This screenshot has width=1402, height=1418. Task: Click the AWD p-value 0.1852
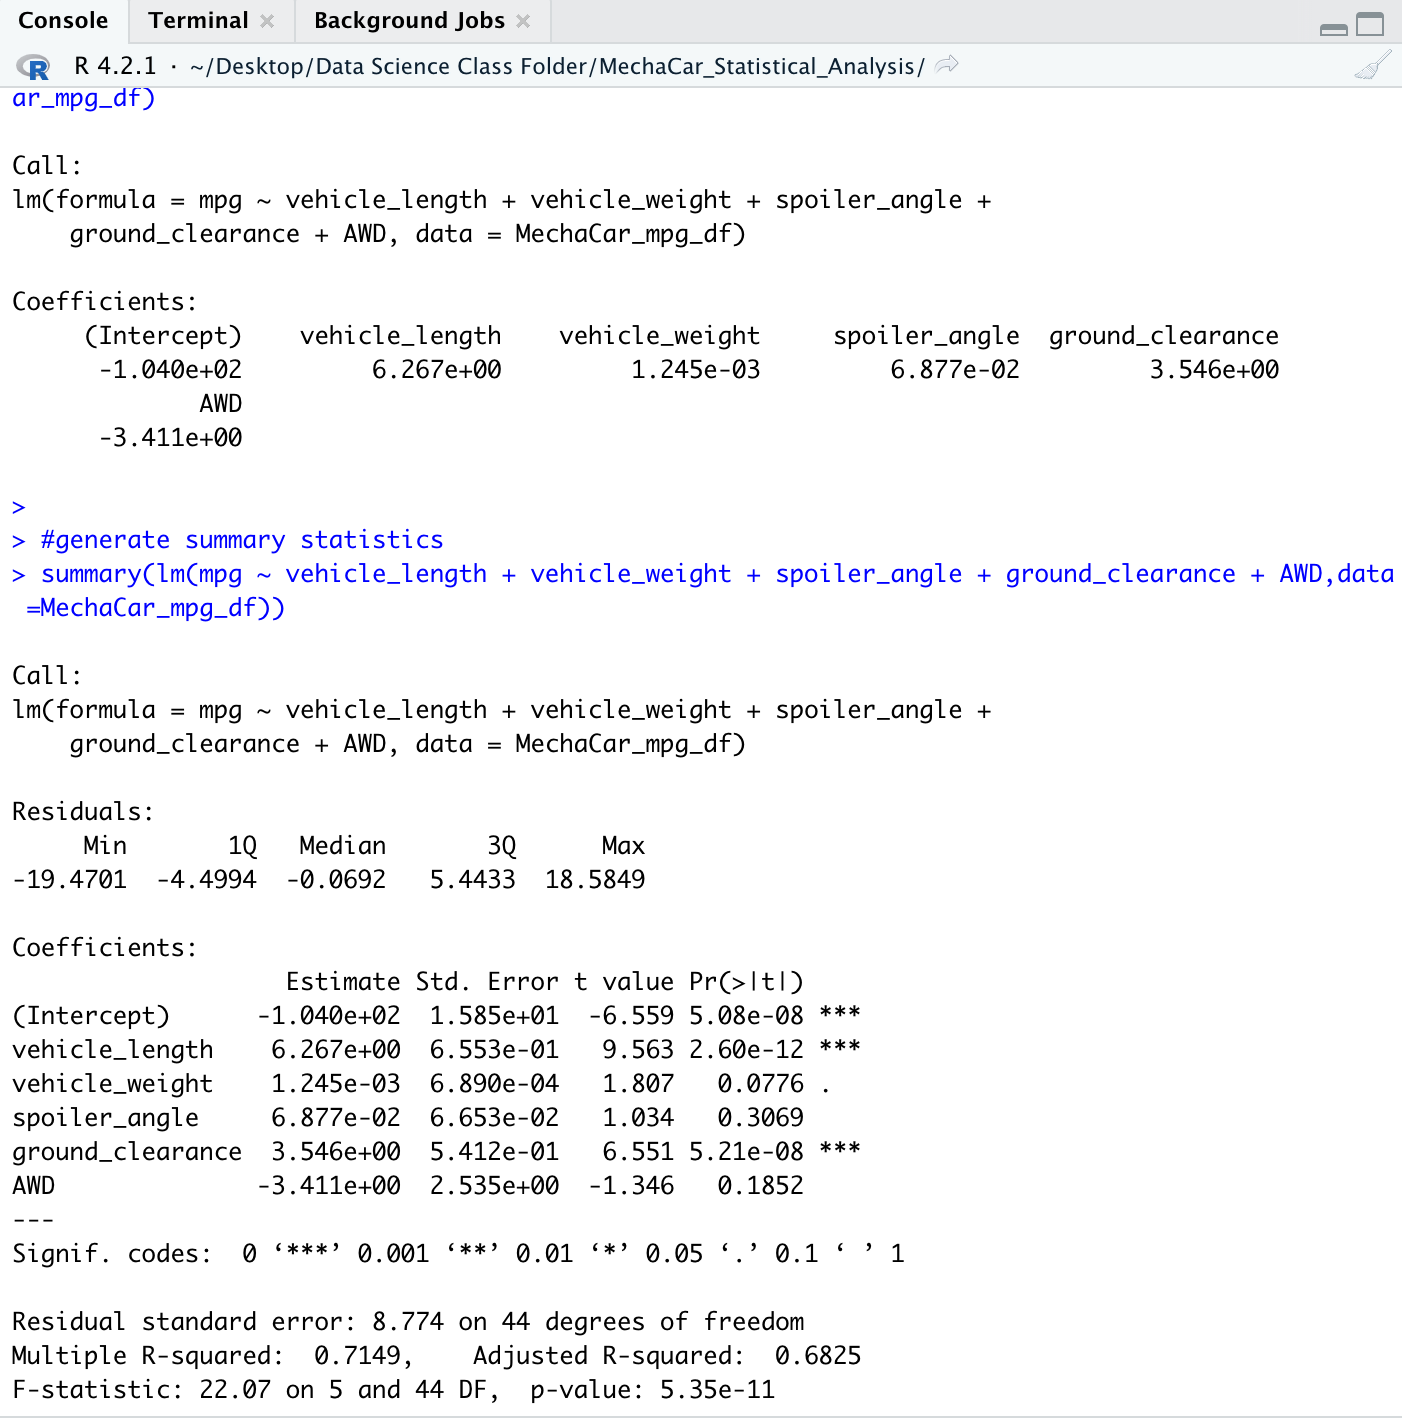point(761,1186)
